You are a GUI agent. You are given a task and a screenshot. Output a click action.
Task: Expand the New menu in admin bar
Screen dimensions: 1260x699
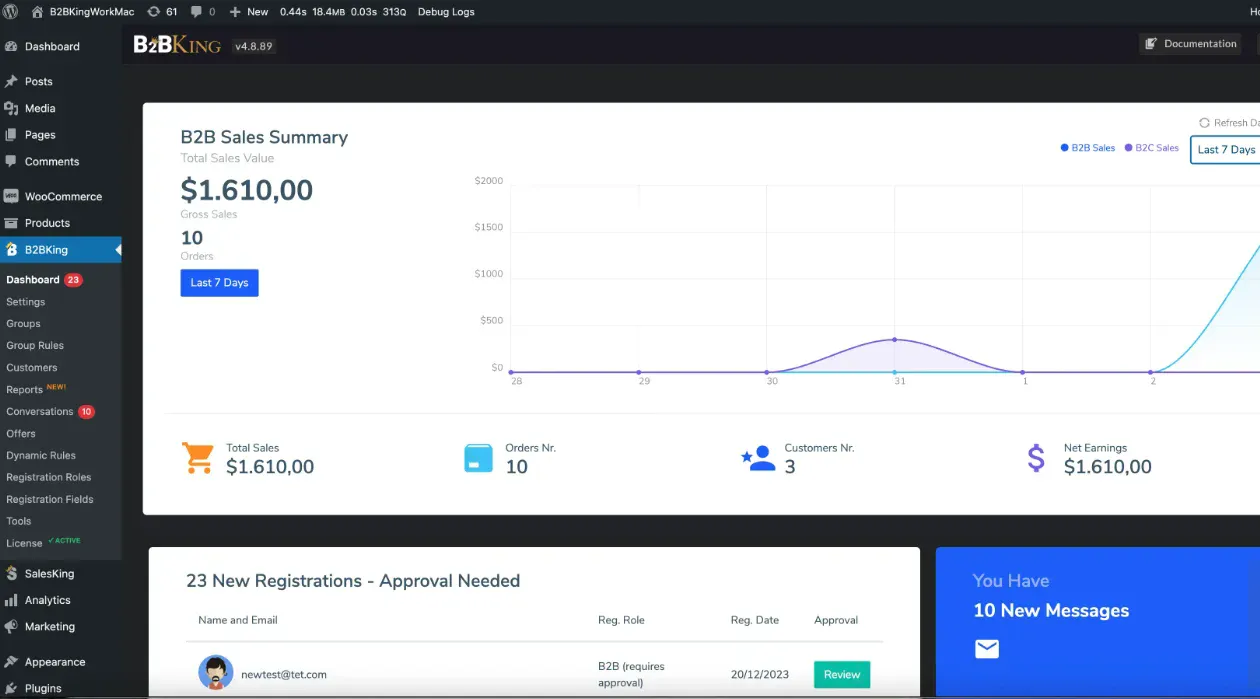(x=249, y=12)
